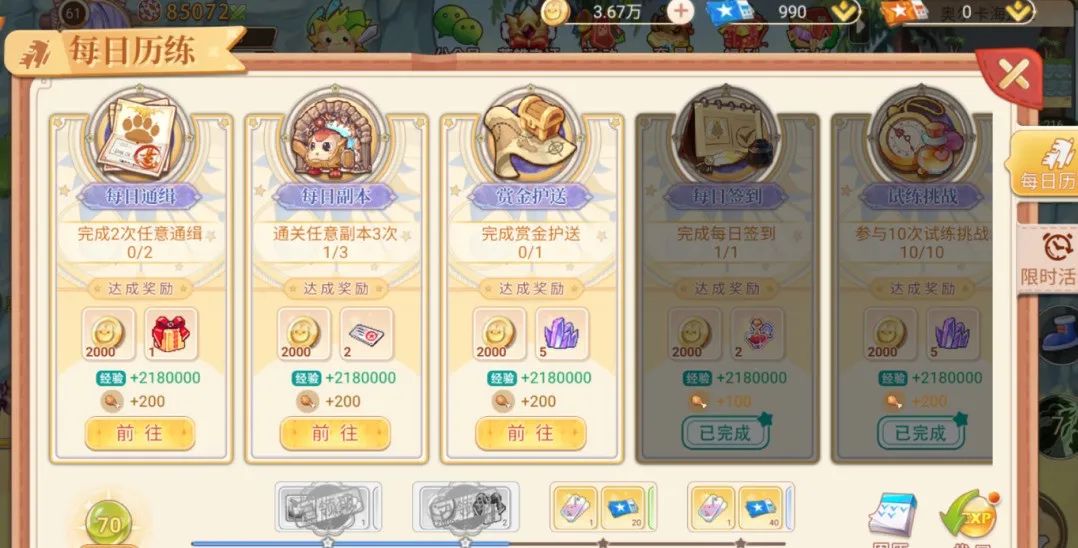The width and height of the screenshot is (1078, 548).
Task: Click 前往 under 每日通缉
Action: (x=140, y=434)
